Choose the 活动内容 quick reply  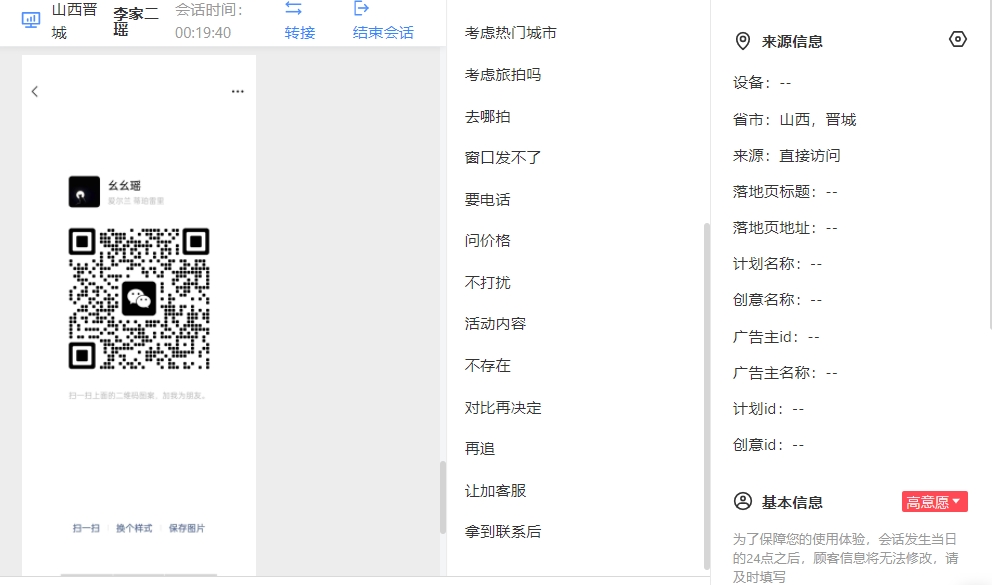pyautogui.click(x=495, y=324)
